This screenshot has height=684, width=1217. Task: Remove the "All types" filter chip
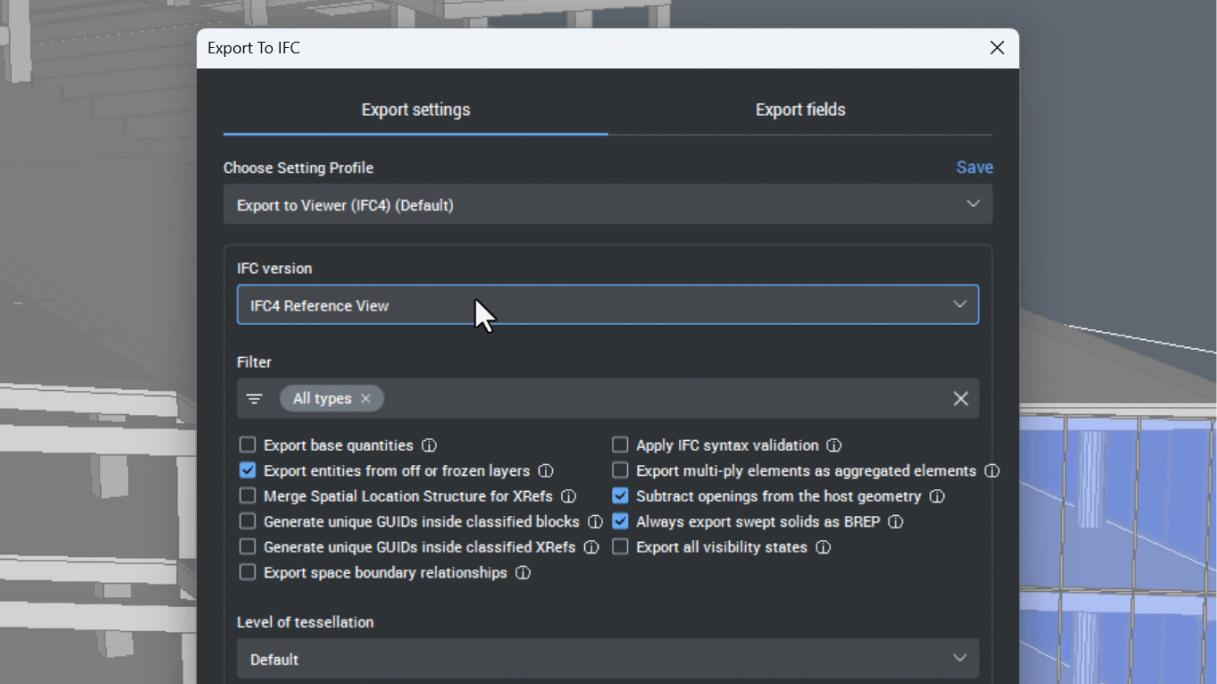[x=366, y=398]
